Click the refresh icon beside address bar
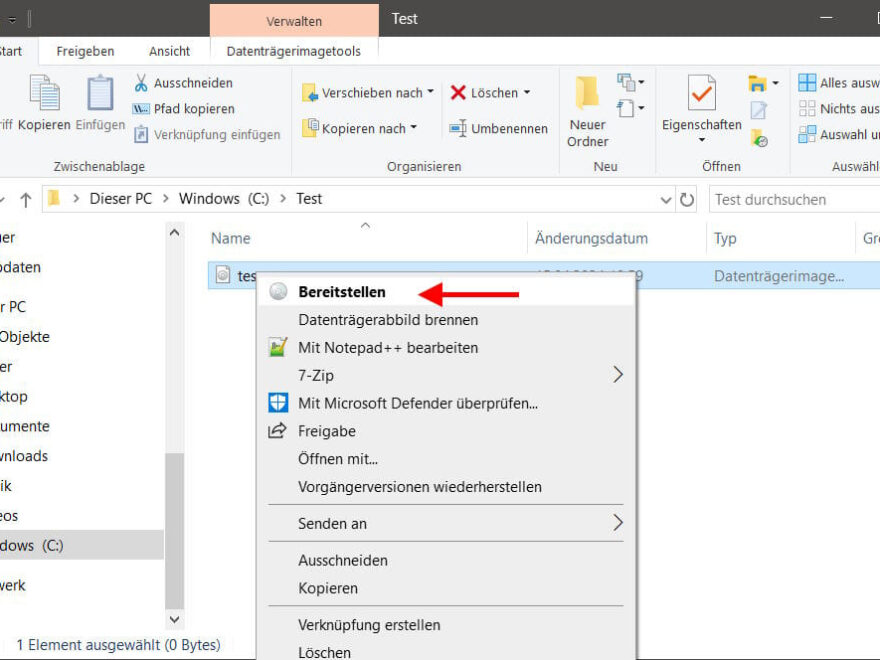The height and width of the screenshot is (660, 880). [687, 199]
